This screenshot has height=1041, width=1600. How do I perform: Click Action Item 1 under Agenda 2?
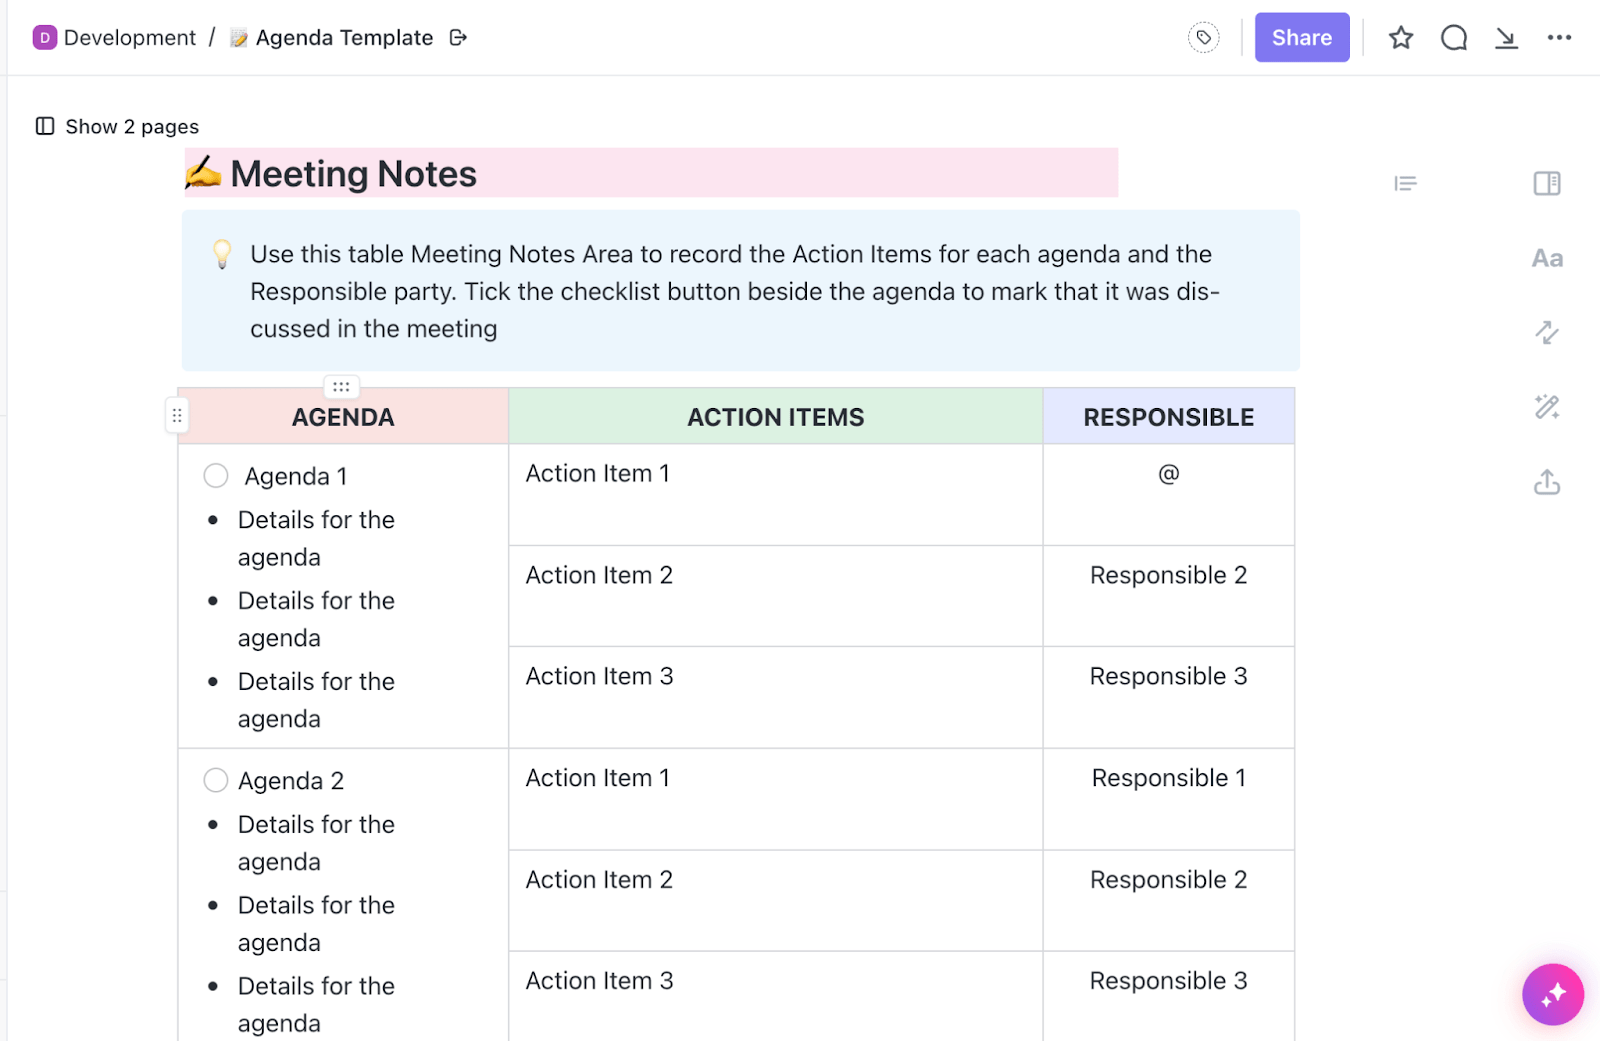(598, 778)
